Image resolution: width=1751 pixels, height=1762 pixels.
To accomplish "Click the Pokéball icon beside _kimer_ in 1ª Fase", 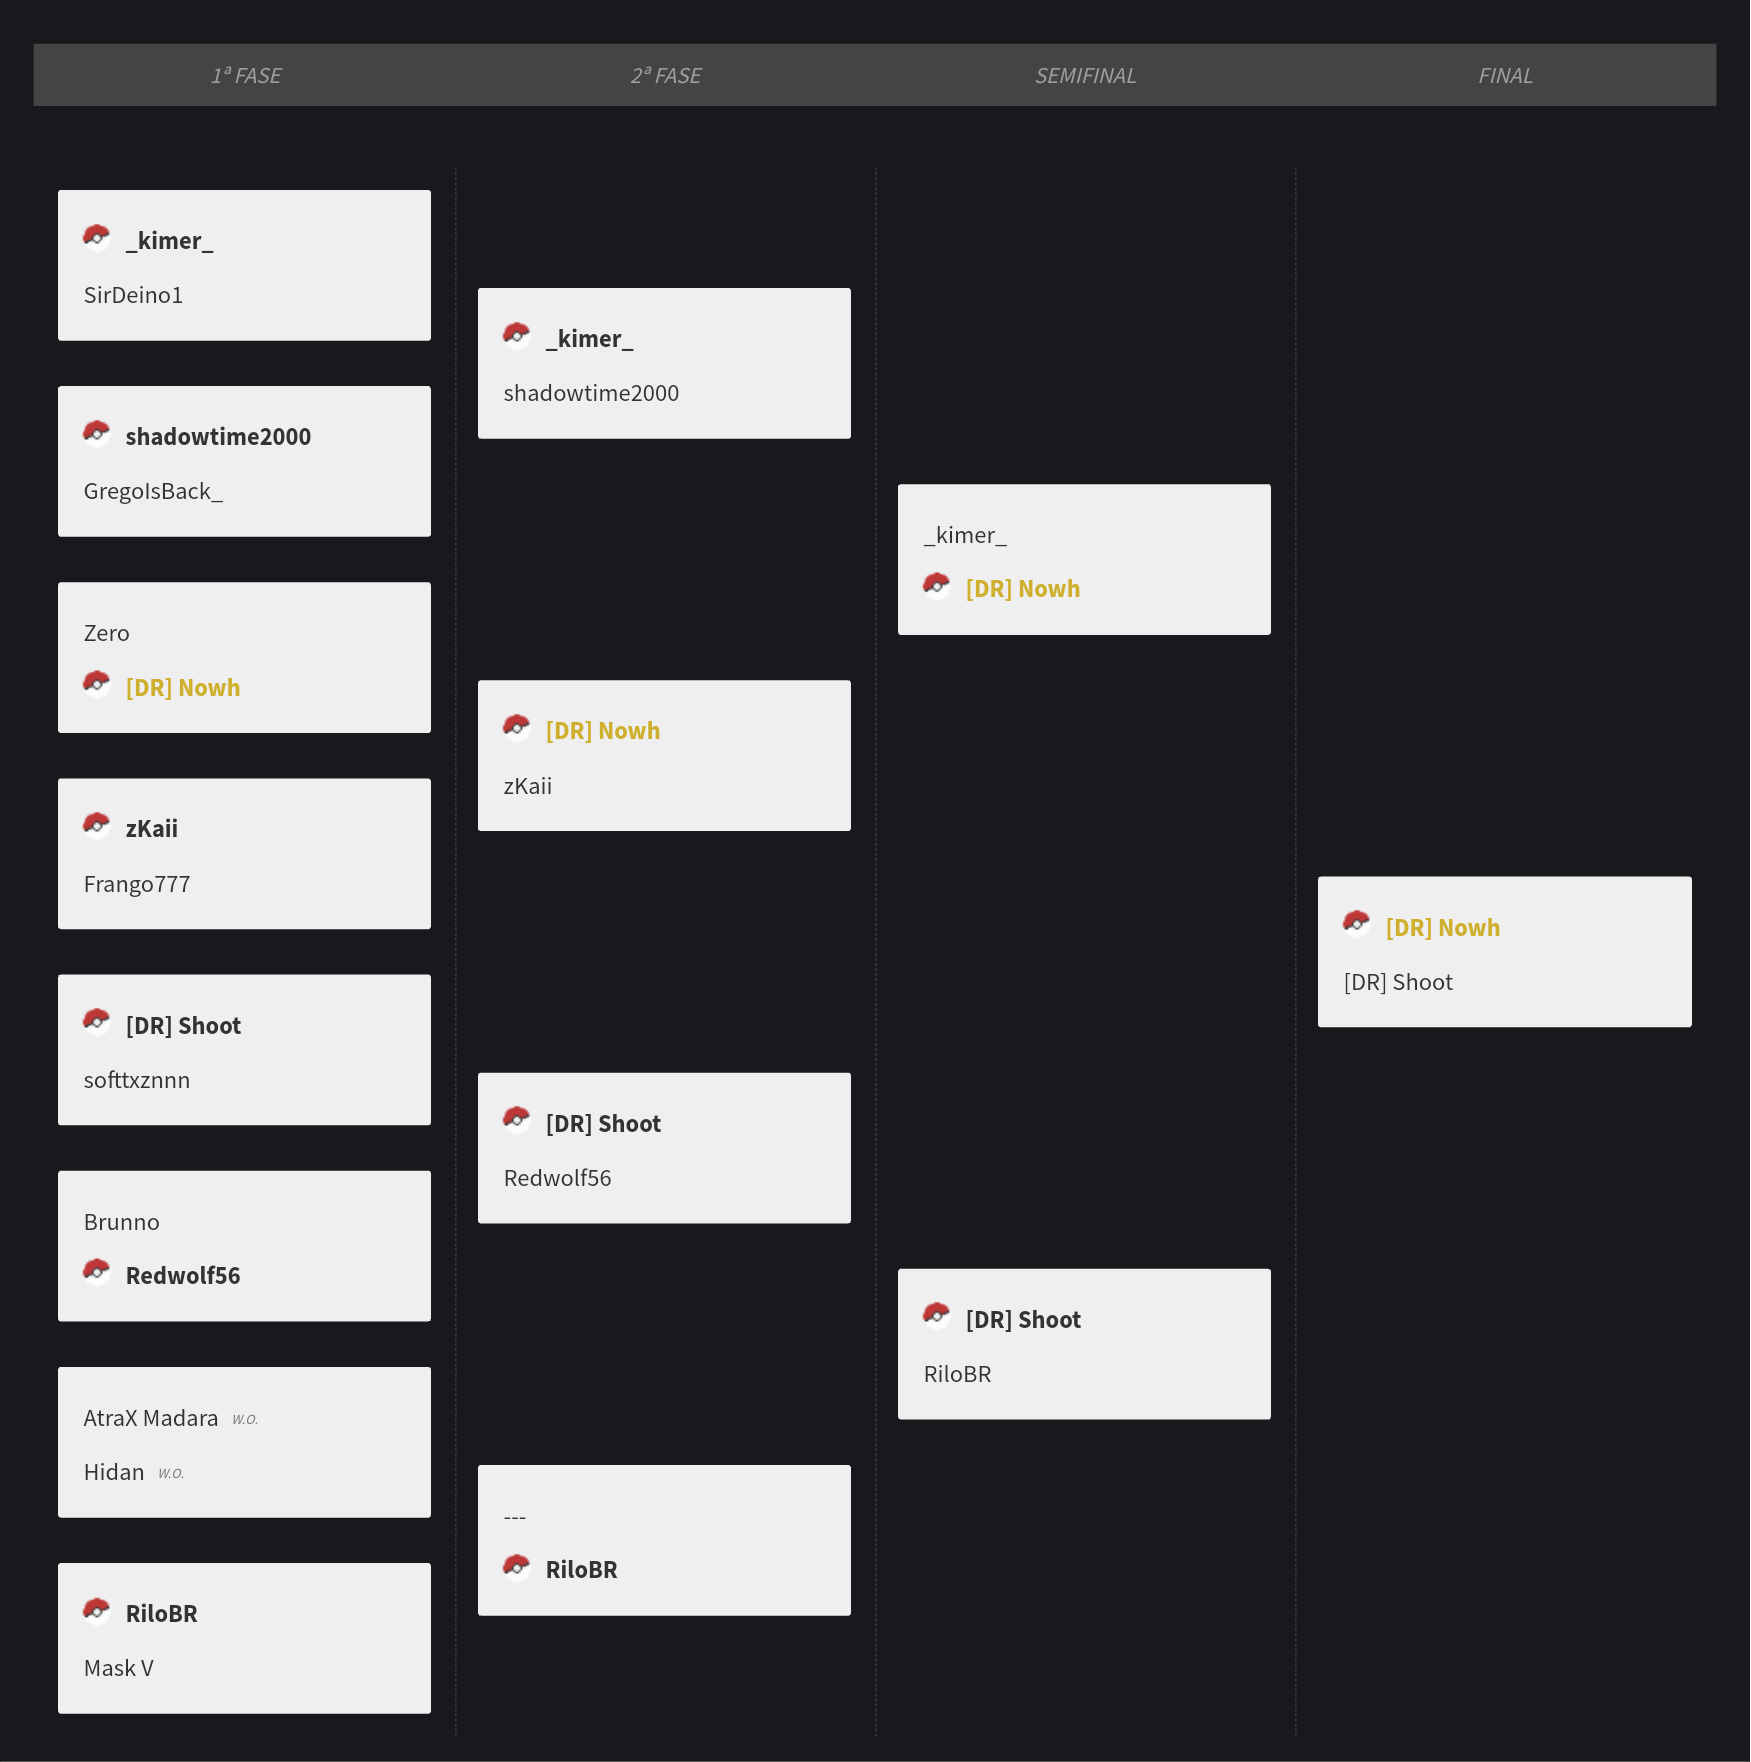I will [96, 236].
